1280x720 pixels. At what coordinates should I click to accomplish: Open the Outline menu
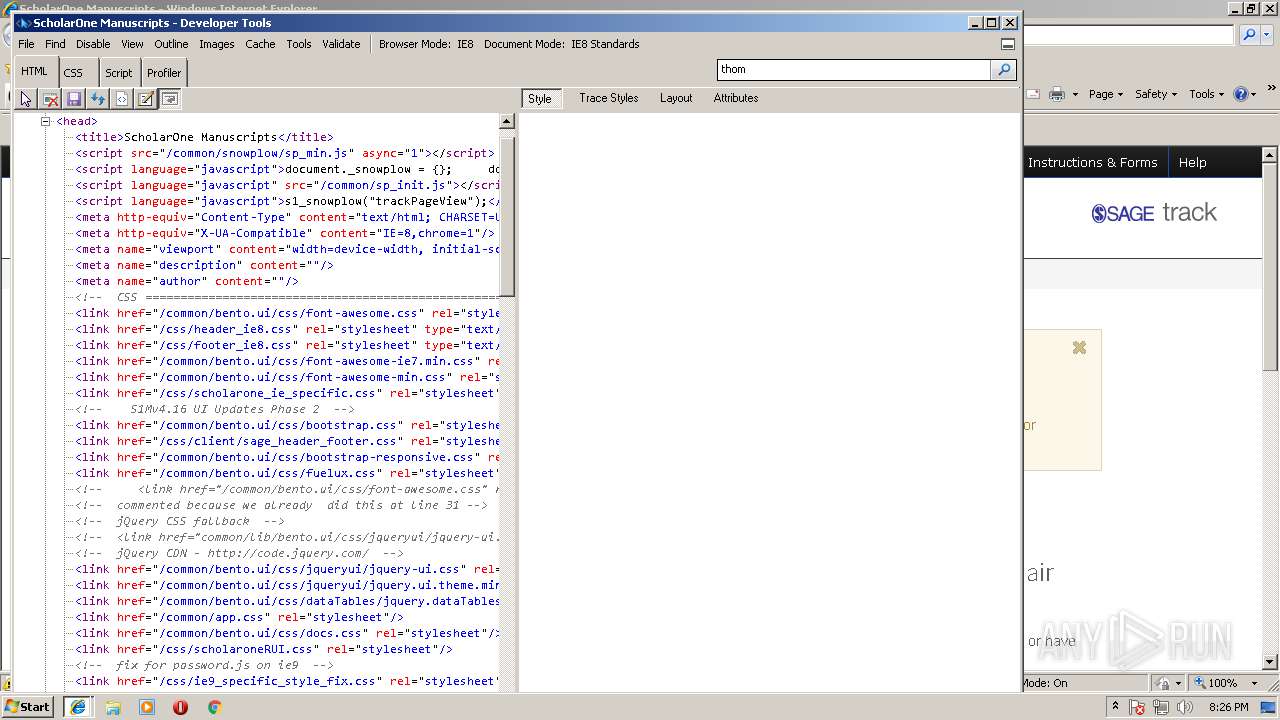171,44
